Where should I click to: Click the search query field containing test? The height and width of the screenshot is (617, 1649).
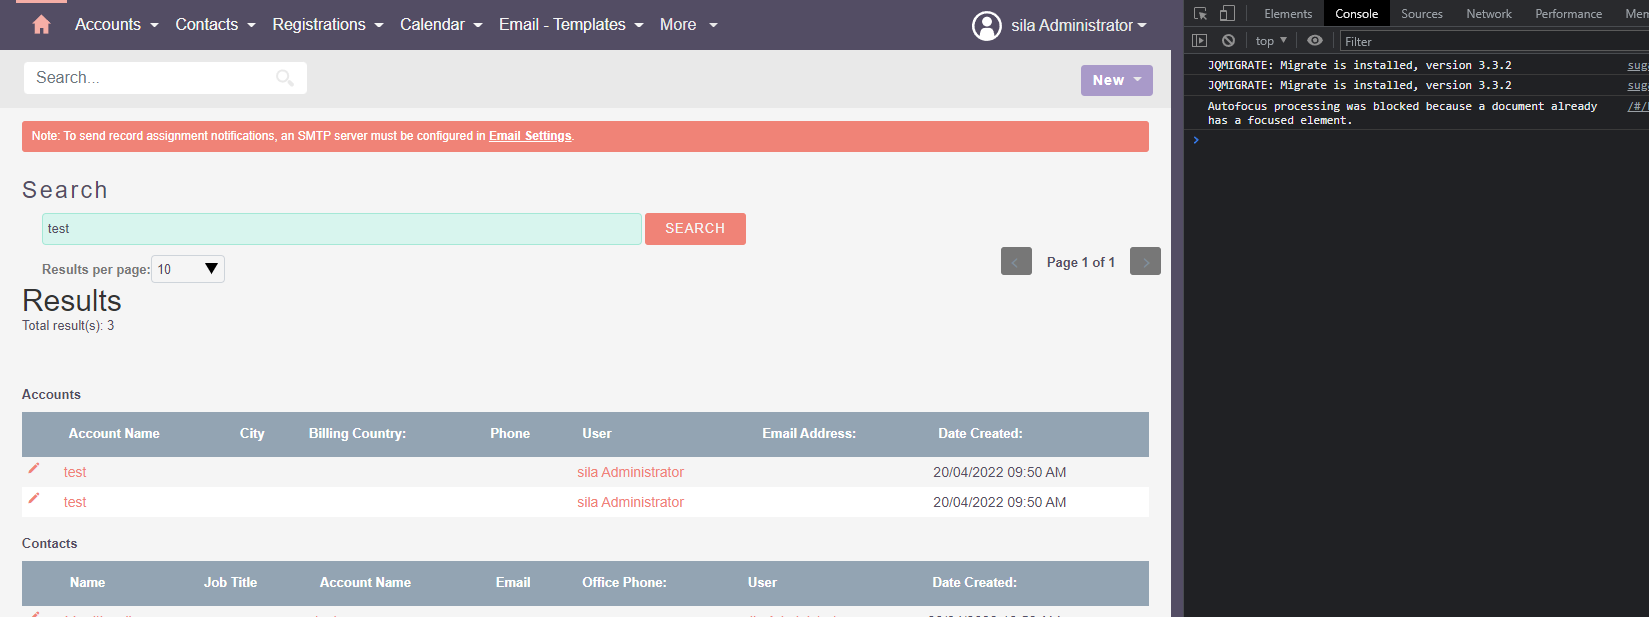click(341, 229)
